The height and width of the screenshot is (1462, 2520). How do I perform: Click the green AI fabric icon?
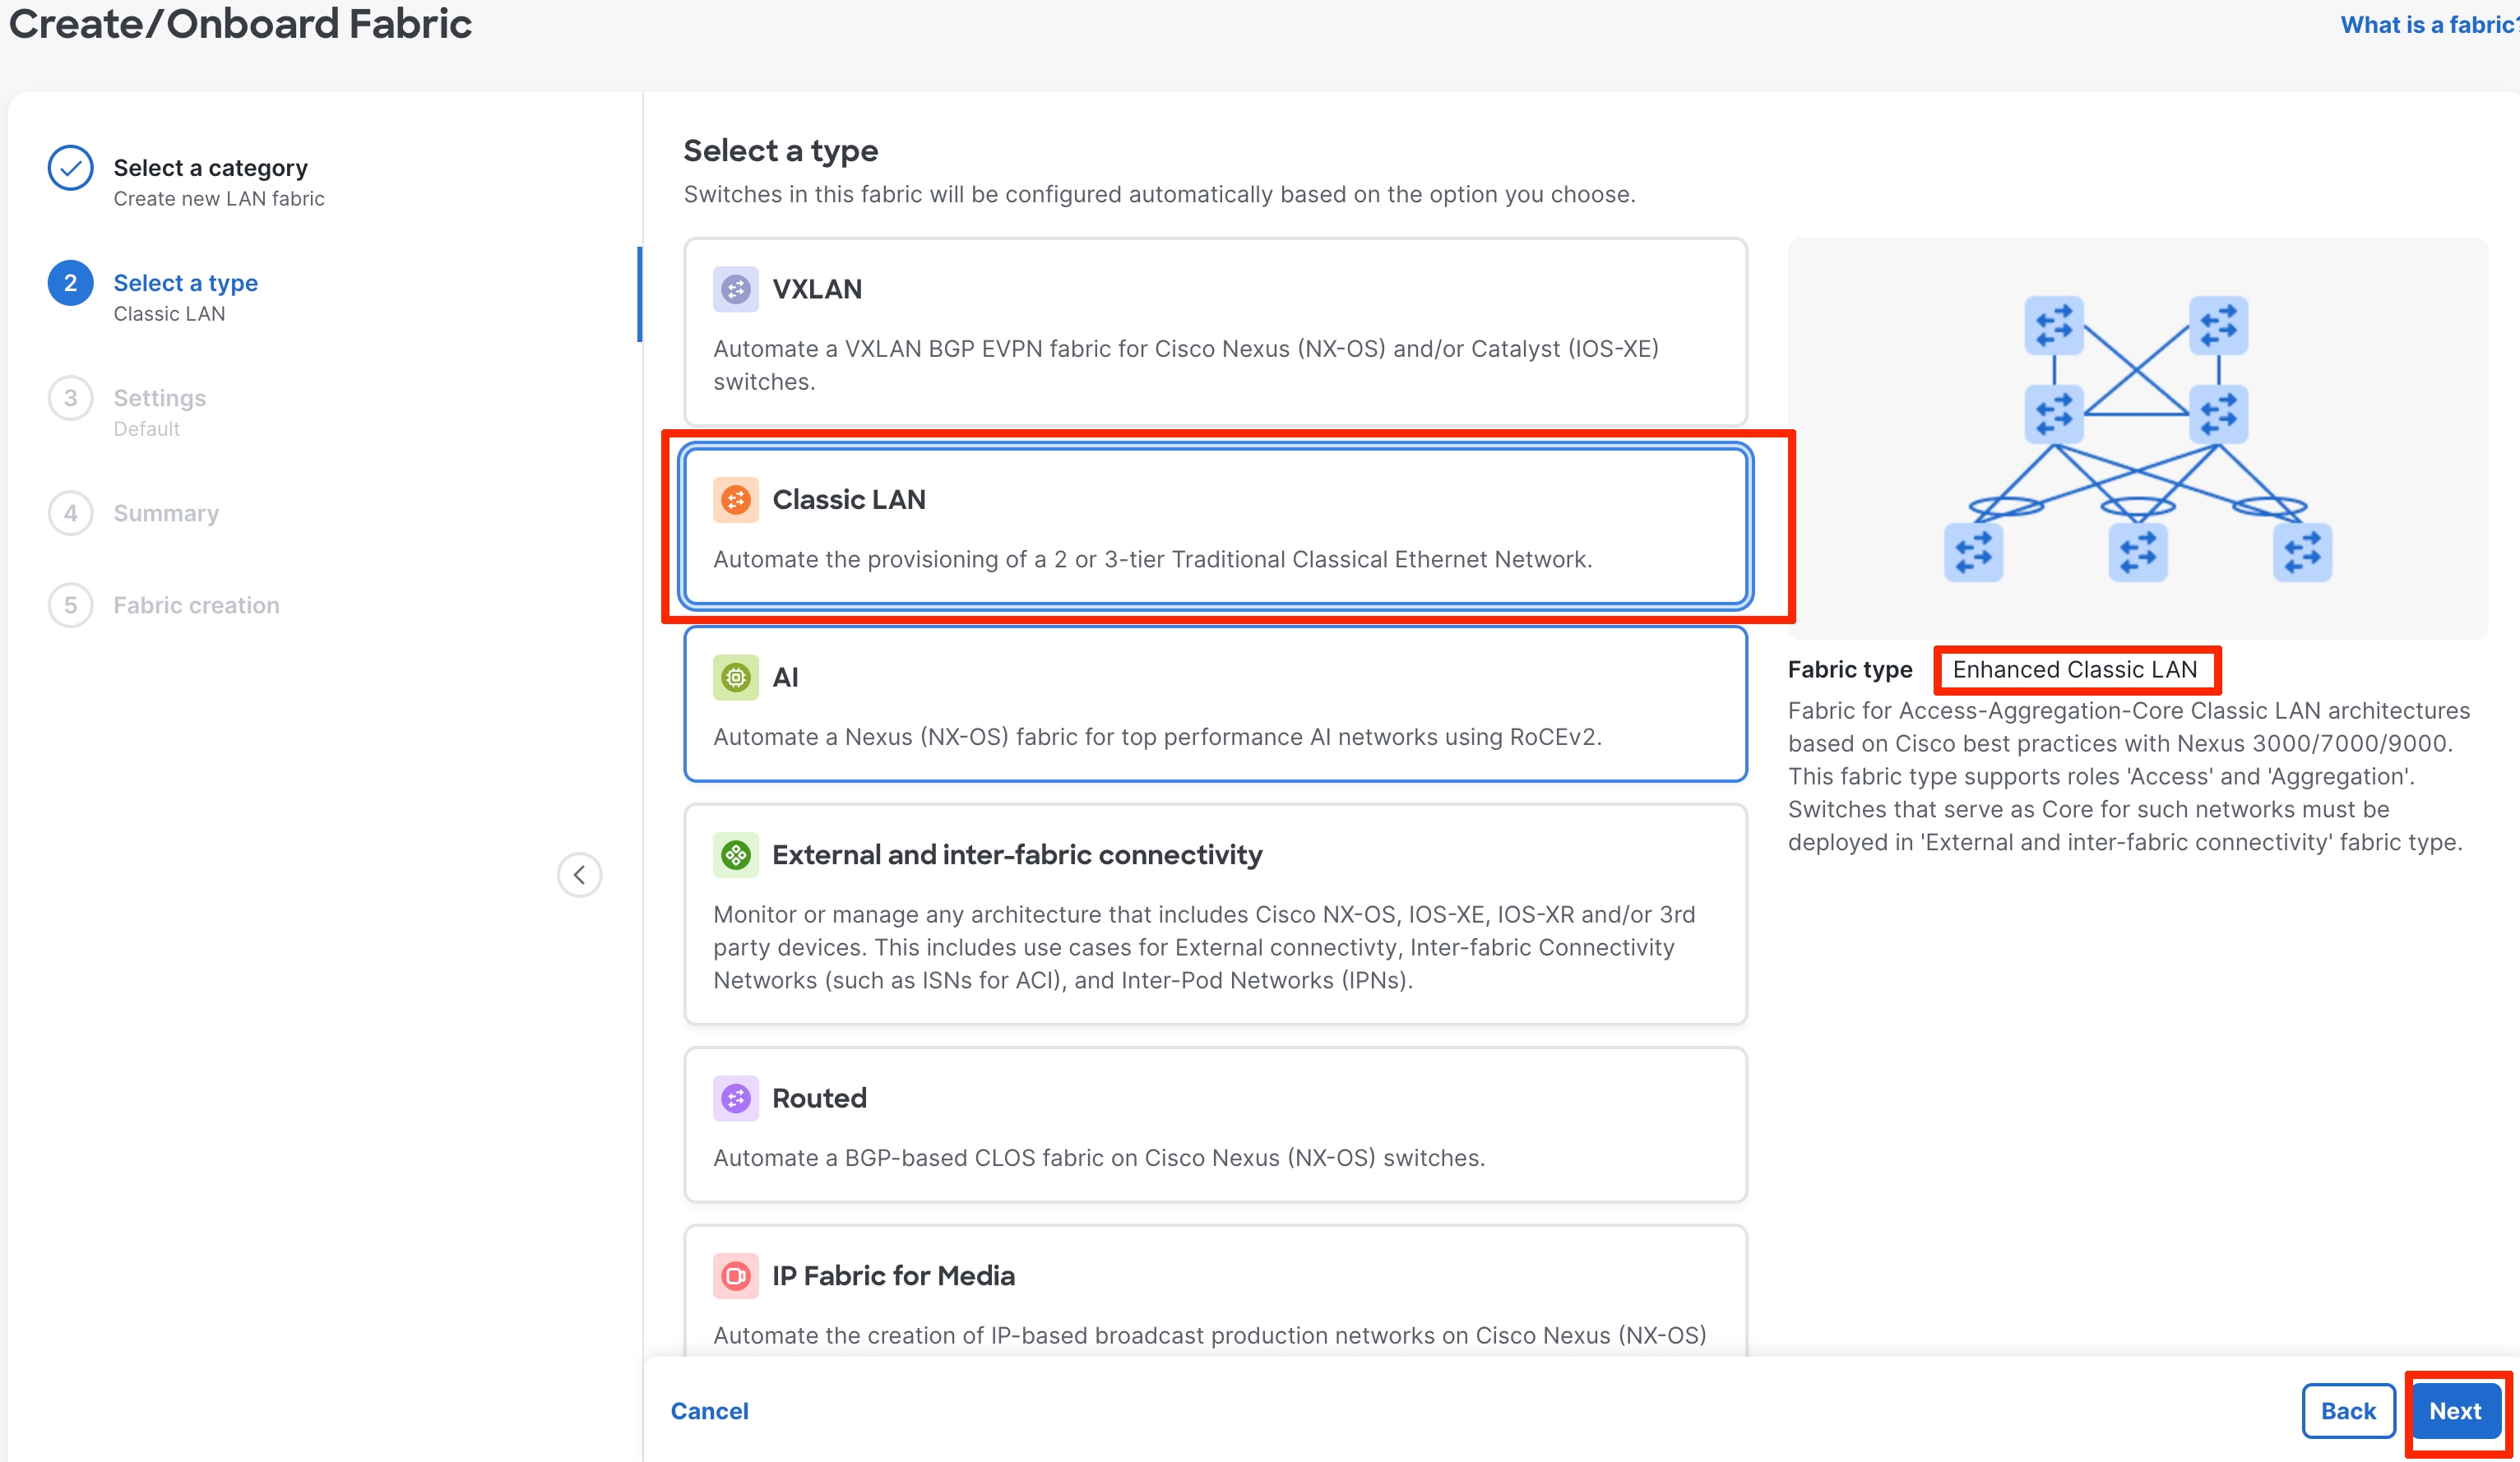735,678
